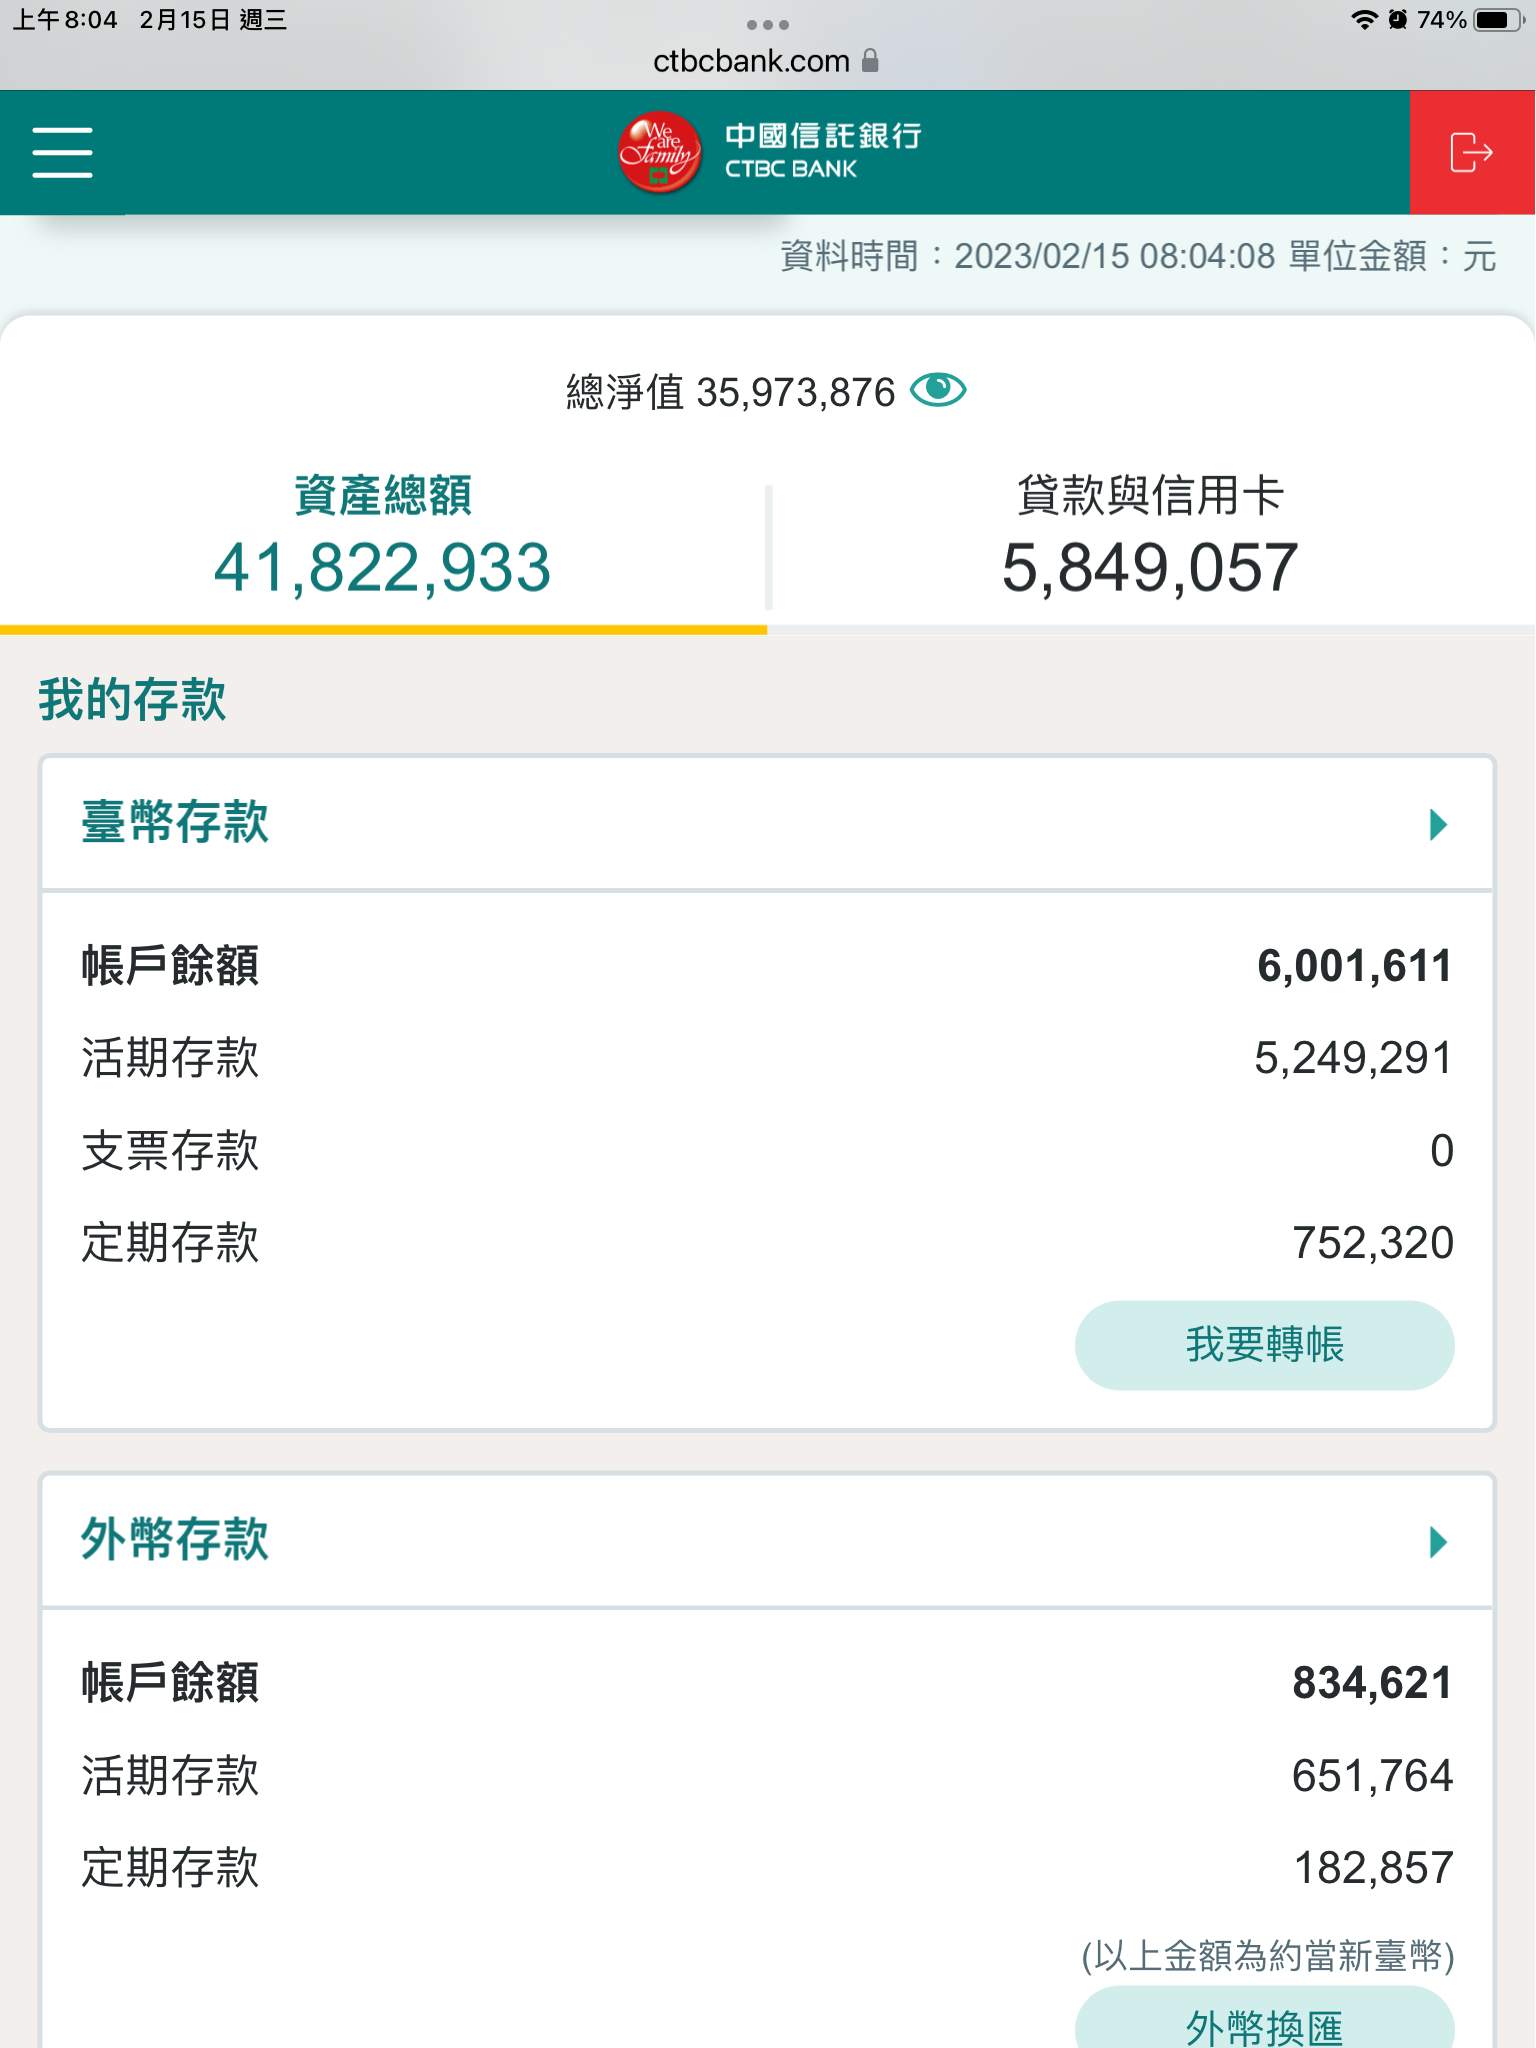The width and height of the screenshot is (1536, 2048).
Task: Click the We are Family logo
Action: [659, 152]
